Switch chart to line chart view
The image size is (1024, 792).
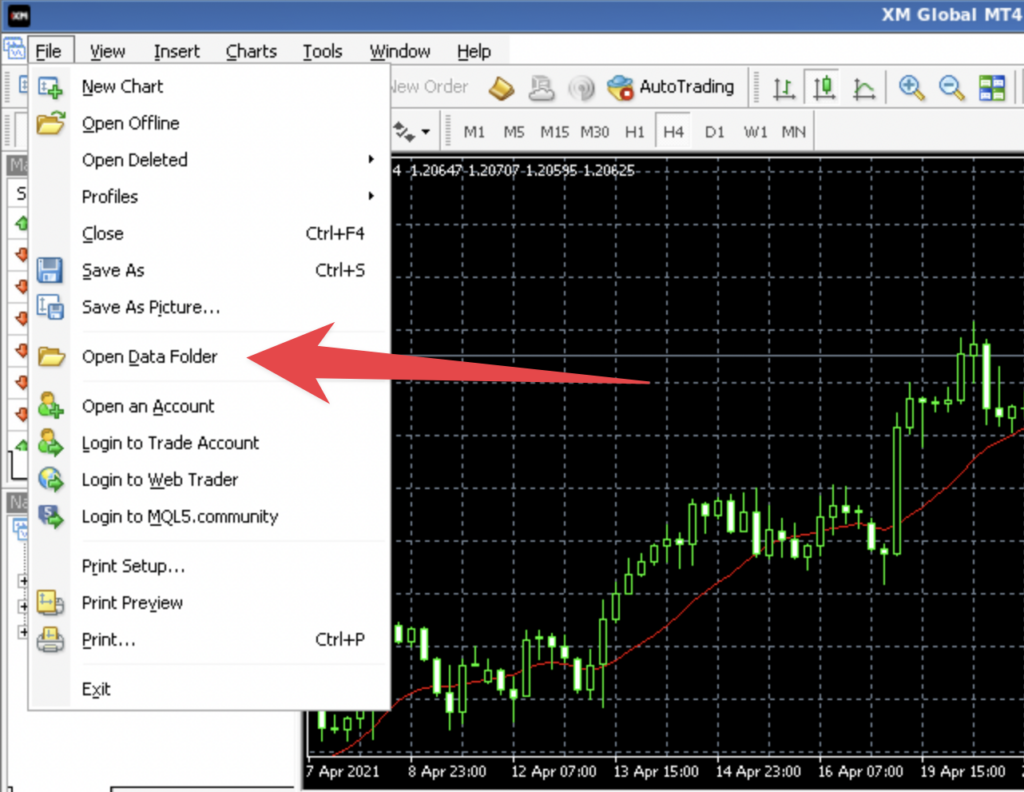pos(863,88)
